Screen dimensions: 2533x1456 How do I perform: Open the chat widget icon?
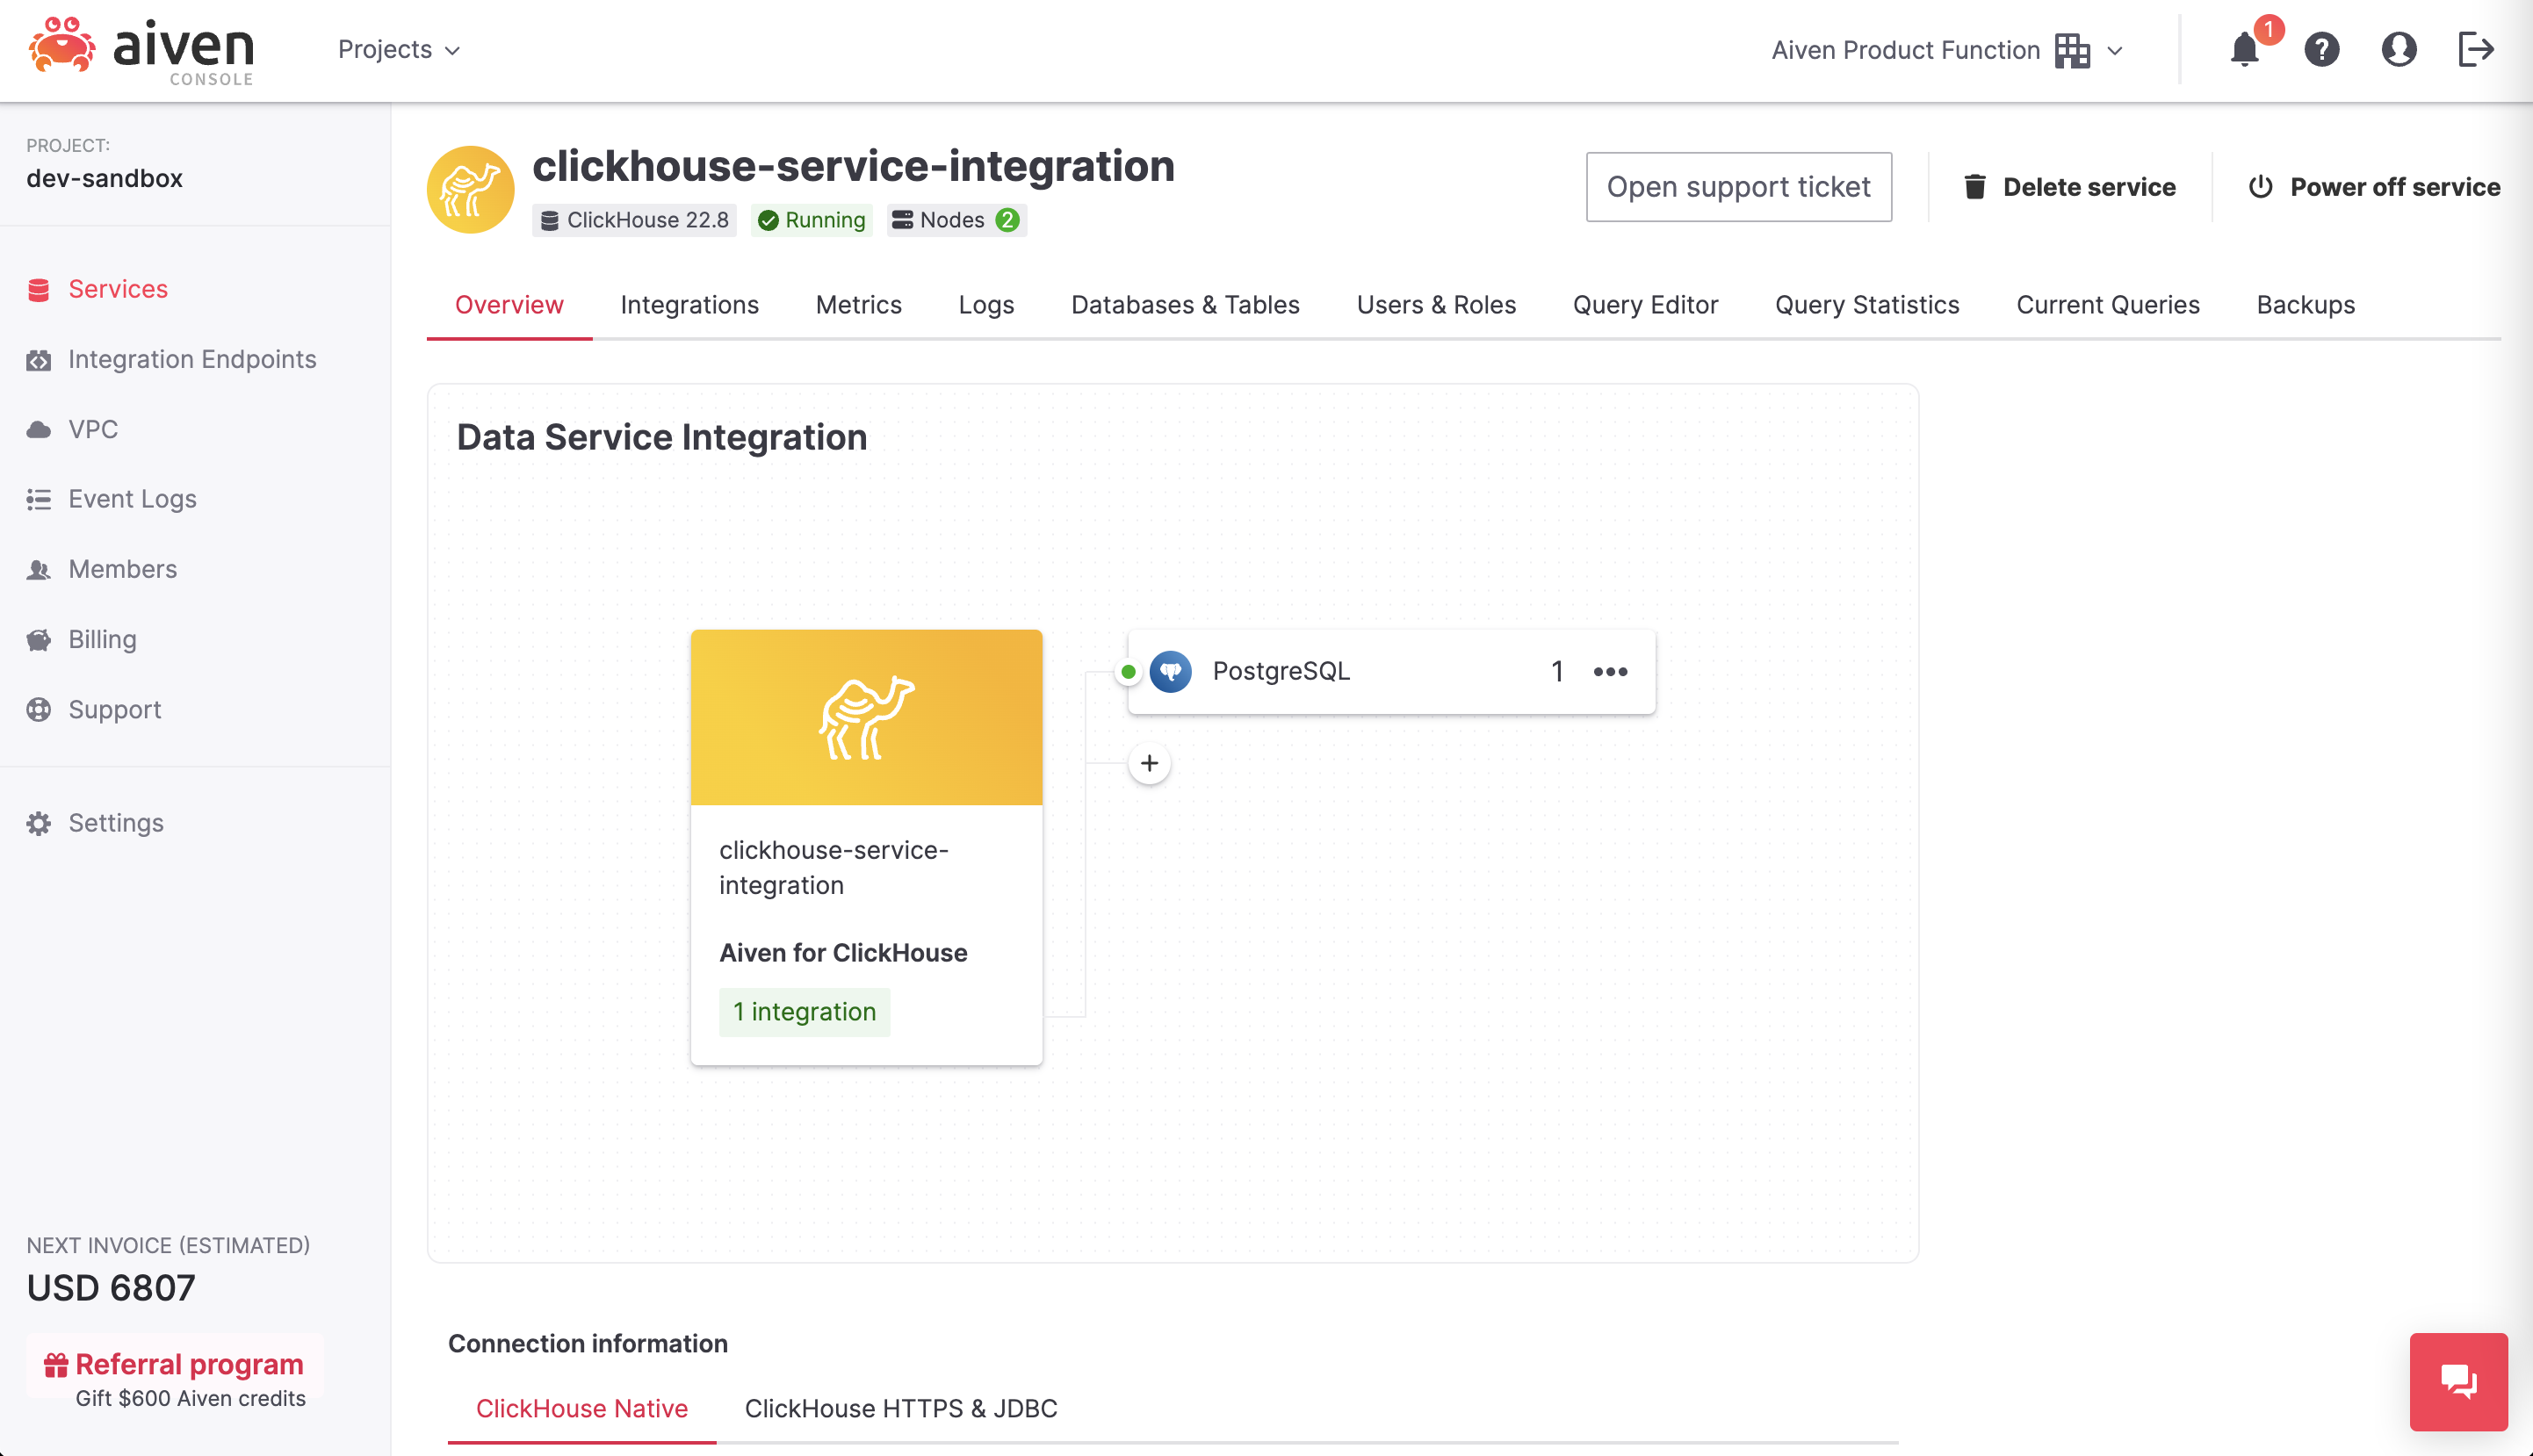(2458, 1382)
